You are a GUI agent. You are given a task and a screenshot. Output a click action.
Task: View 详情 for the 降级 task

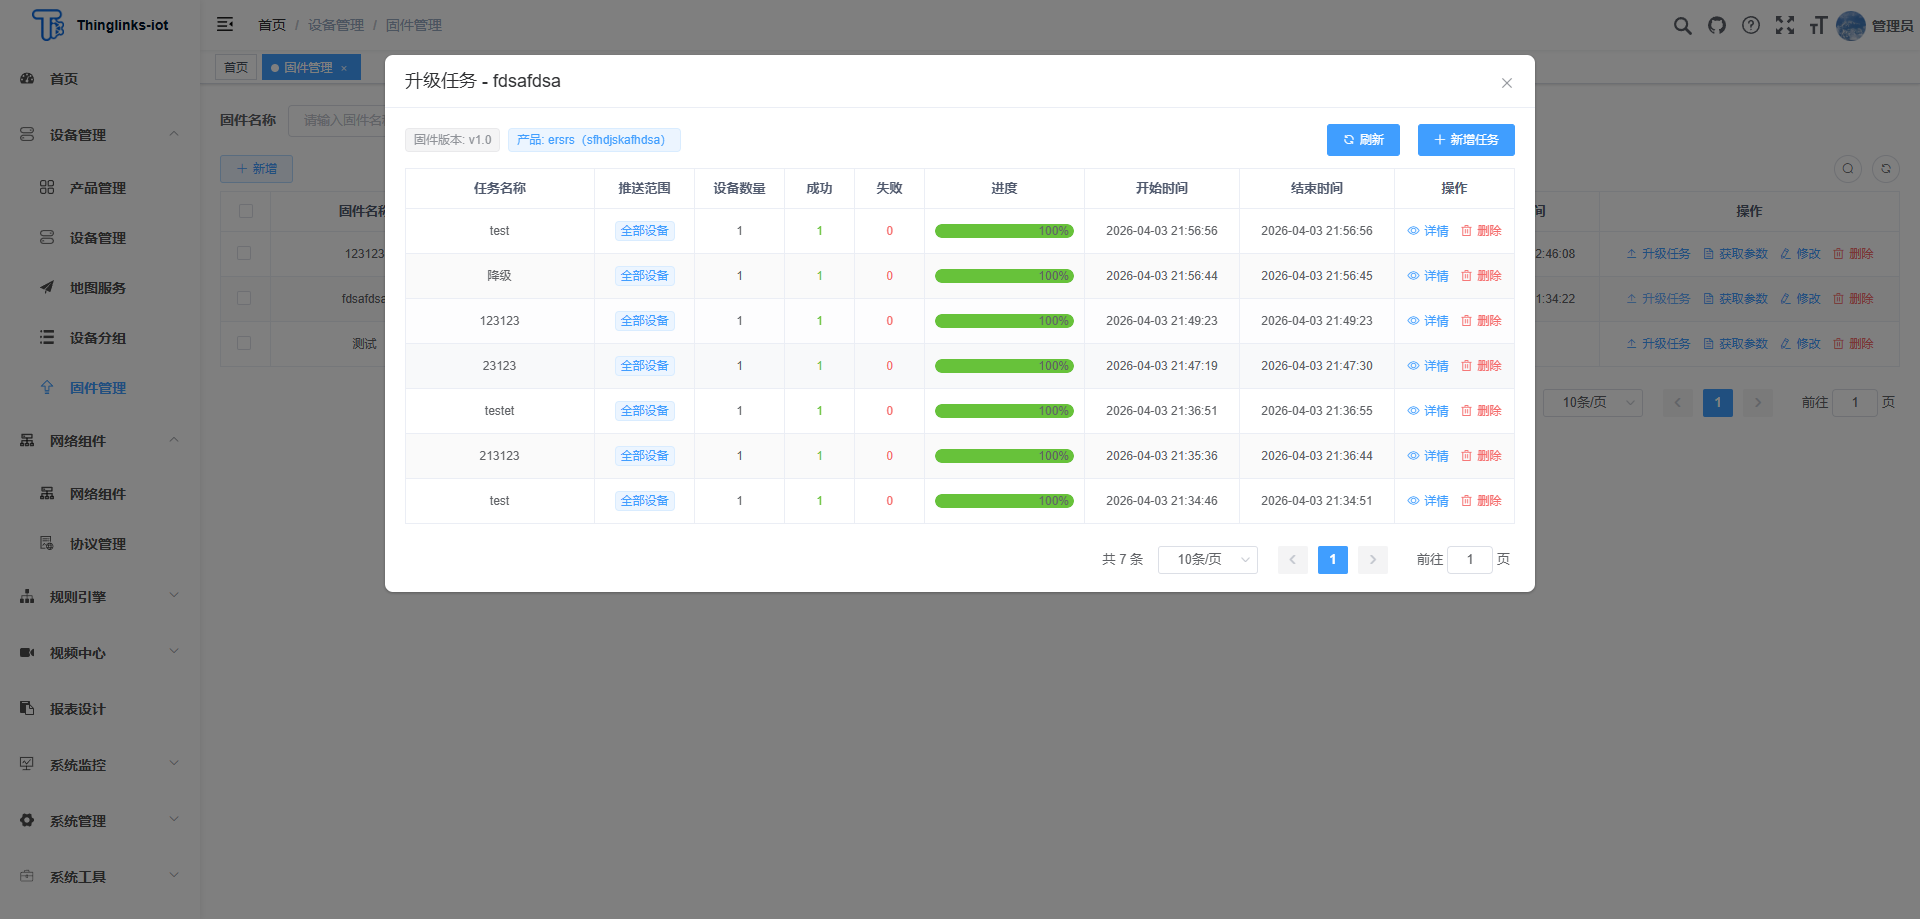tap(1428, 276)
